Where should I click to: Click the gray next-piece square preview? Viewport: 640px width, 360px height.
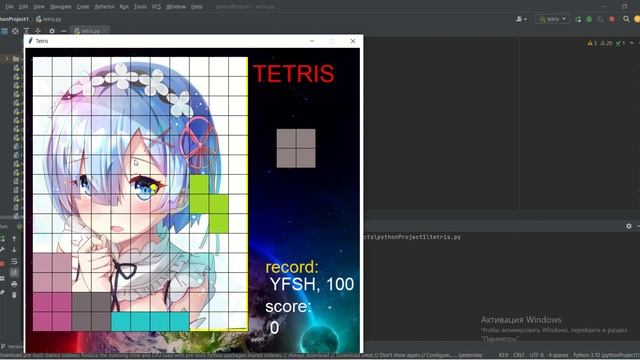pyautogui.click(x=296, y=148)
